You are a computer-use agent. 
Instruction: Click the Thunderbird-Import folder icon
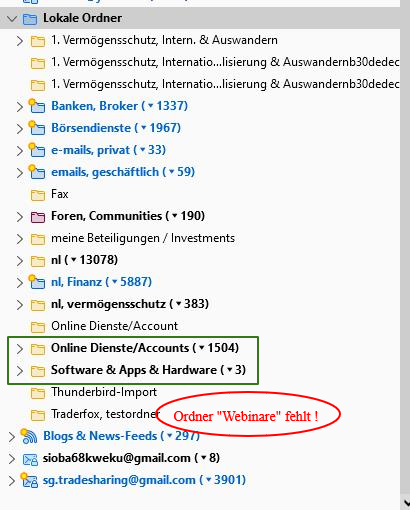(x=38, y=393)
